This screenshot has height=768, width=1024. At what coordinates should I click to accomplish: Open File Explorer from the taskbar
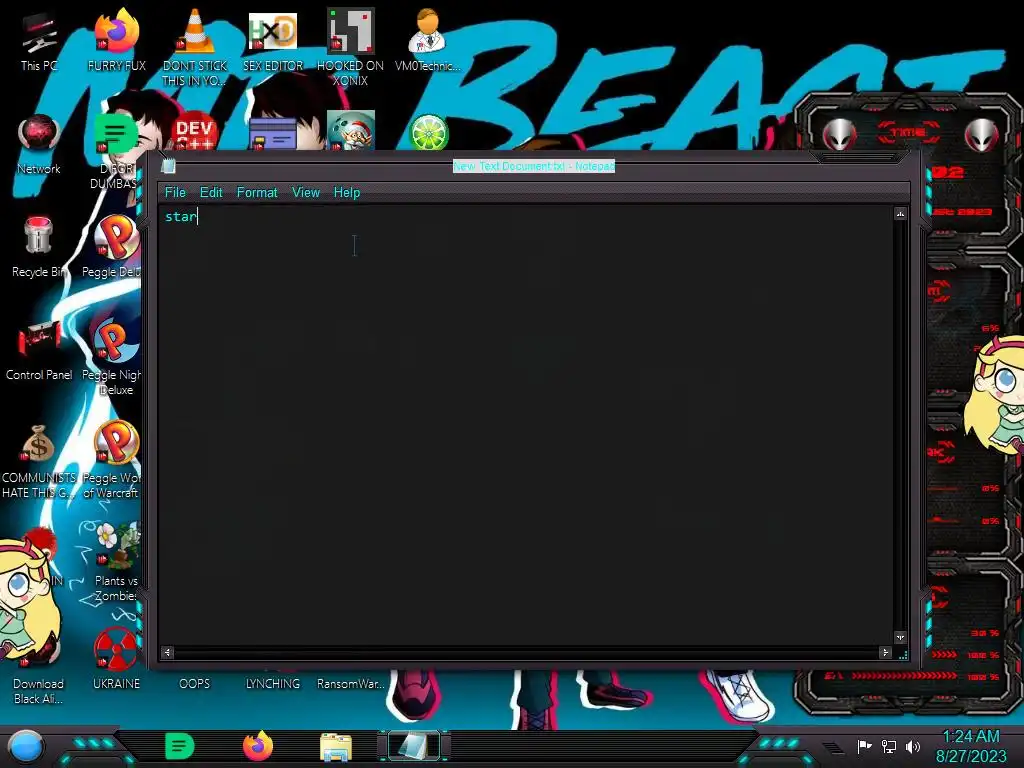pyautogui.click(x=336, y=748)
